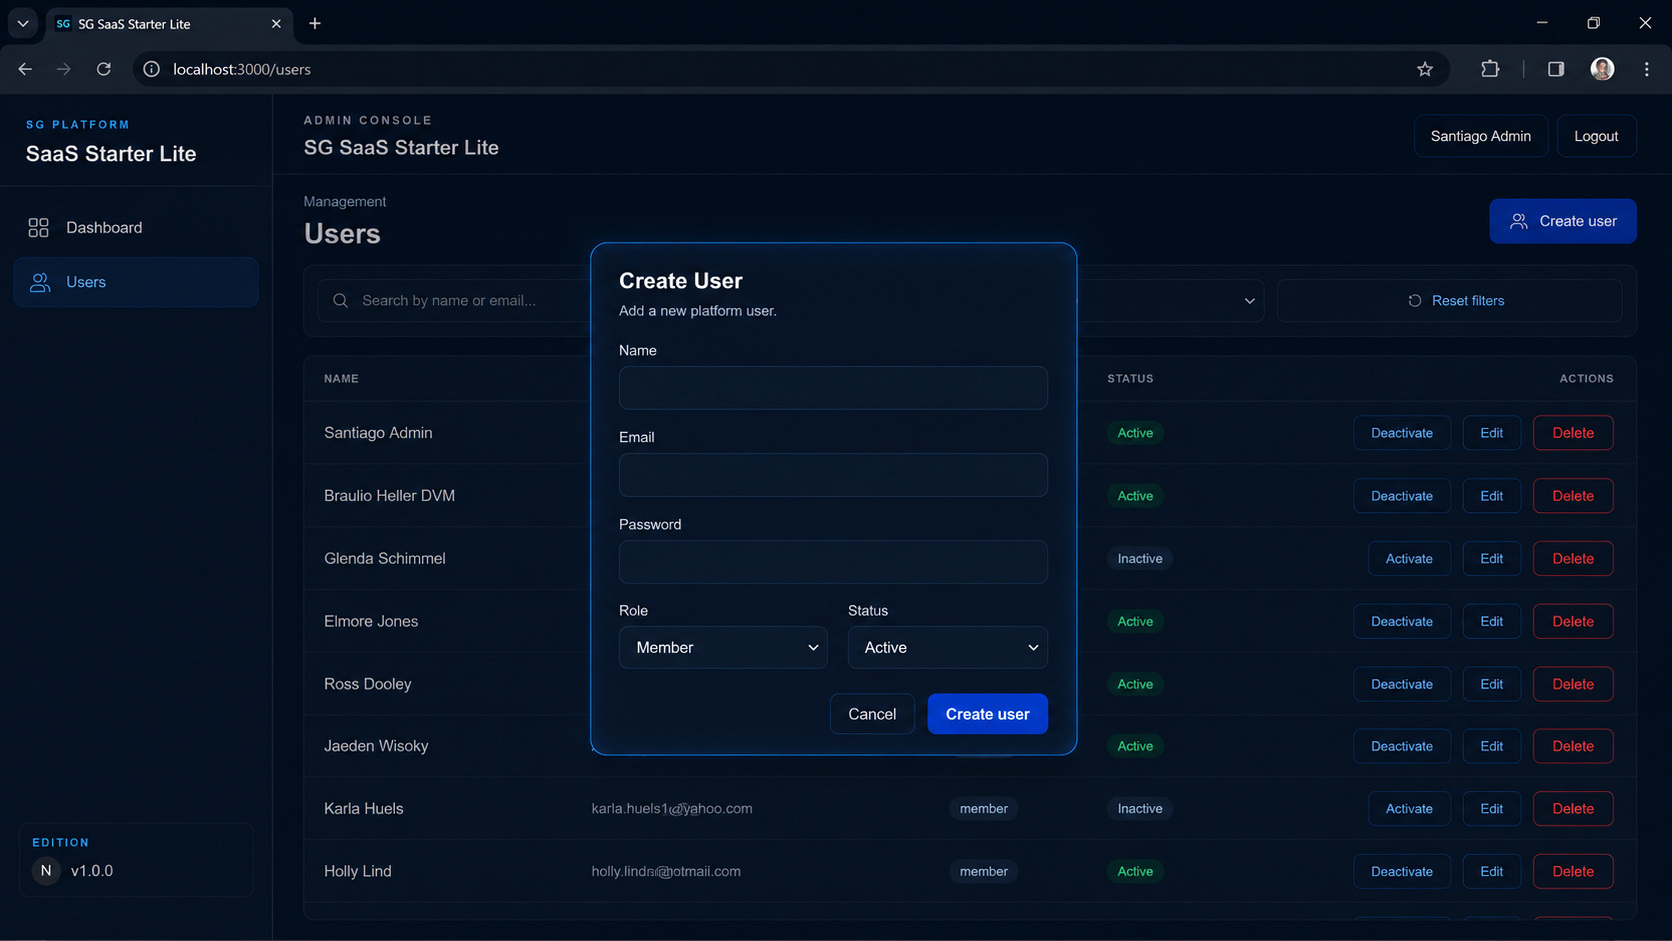Edit Braulio Heller DVM

pos(1491,496)
